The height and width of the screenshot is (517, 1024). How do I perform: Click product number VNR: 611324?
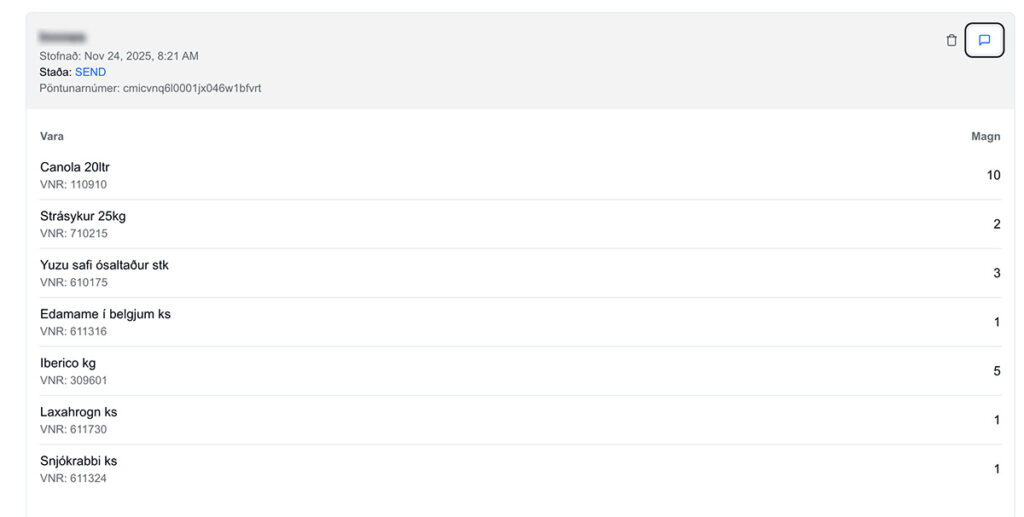(73, 479)
